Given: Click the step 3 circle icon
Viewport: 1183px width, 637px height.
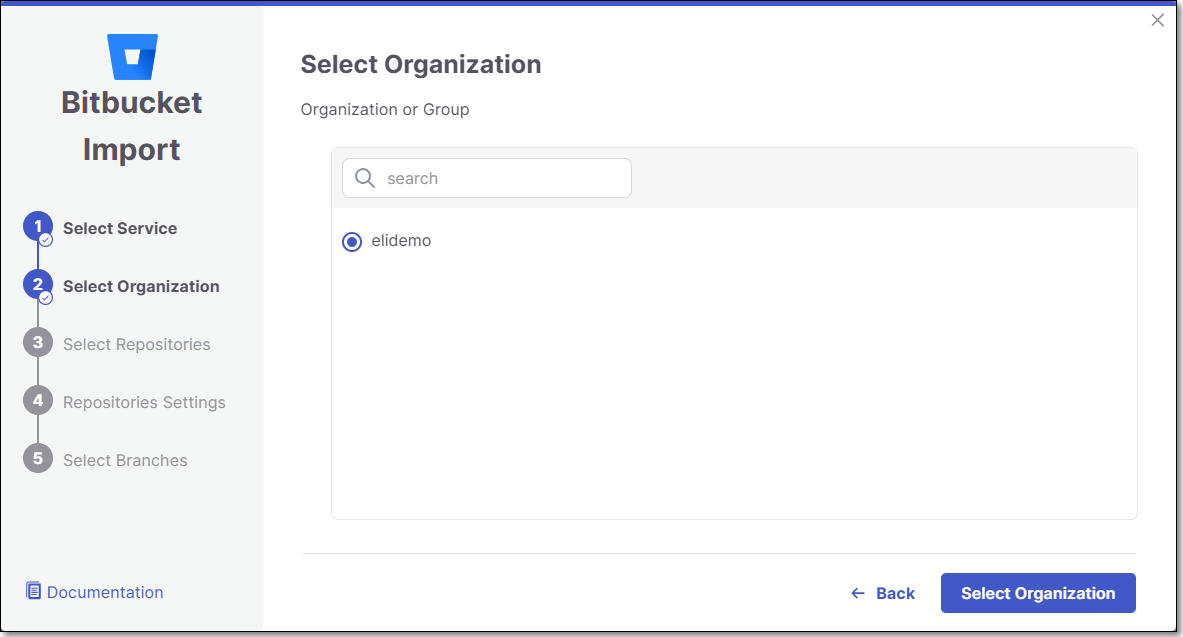Looking at the screenshot, I should point(38,343).
